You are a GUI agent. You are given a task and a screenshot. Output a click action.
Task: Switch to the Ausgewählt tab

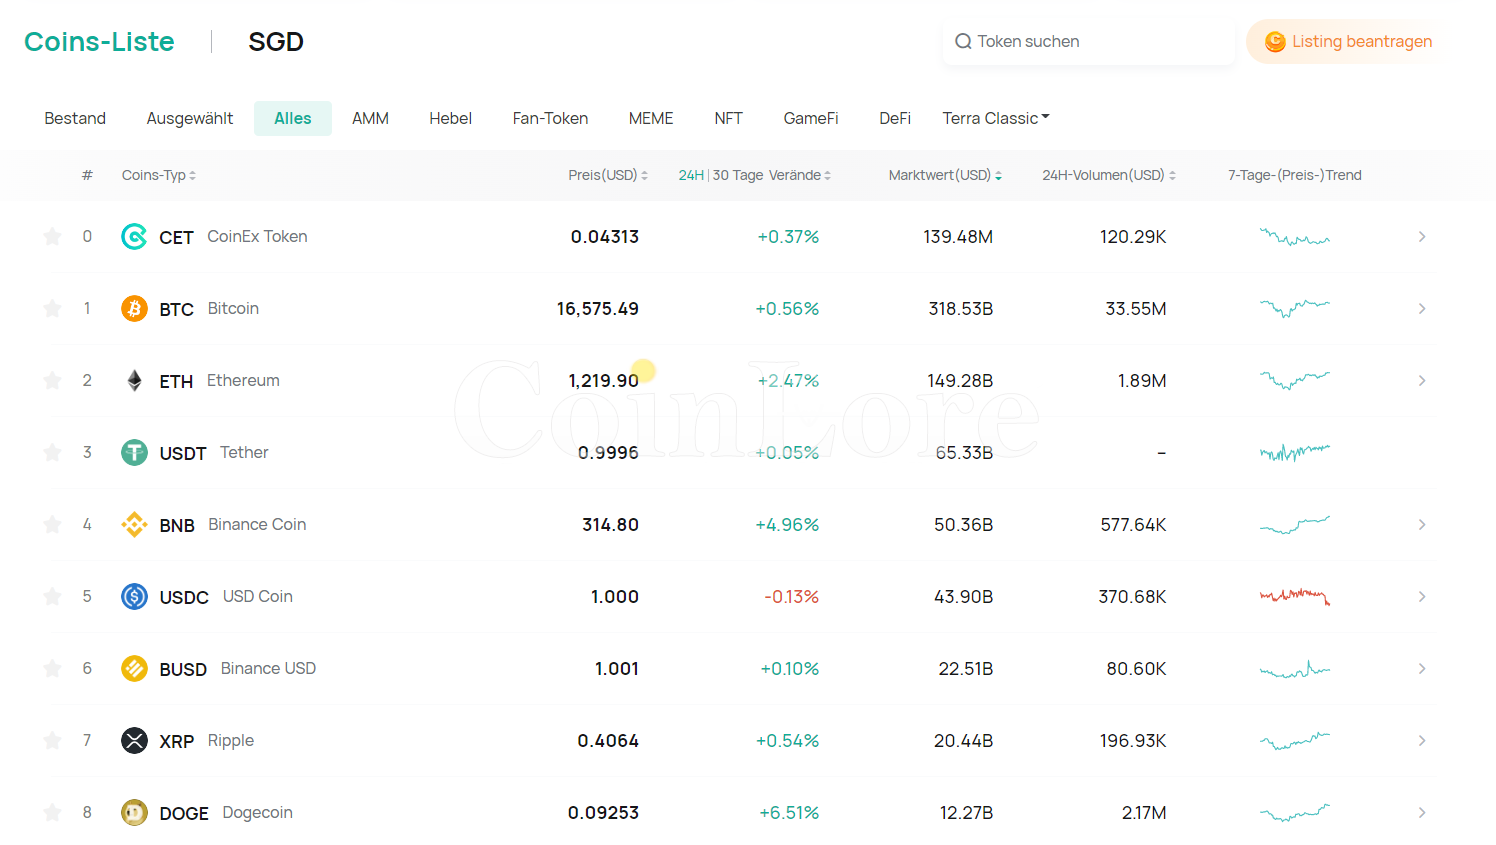click(190, 118)
